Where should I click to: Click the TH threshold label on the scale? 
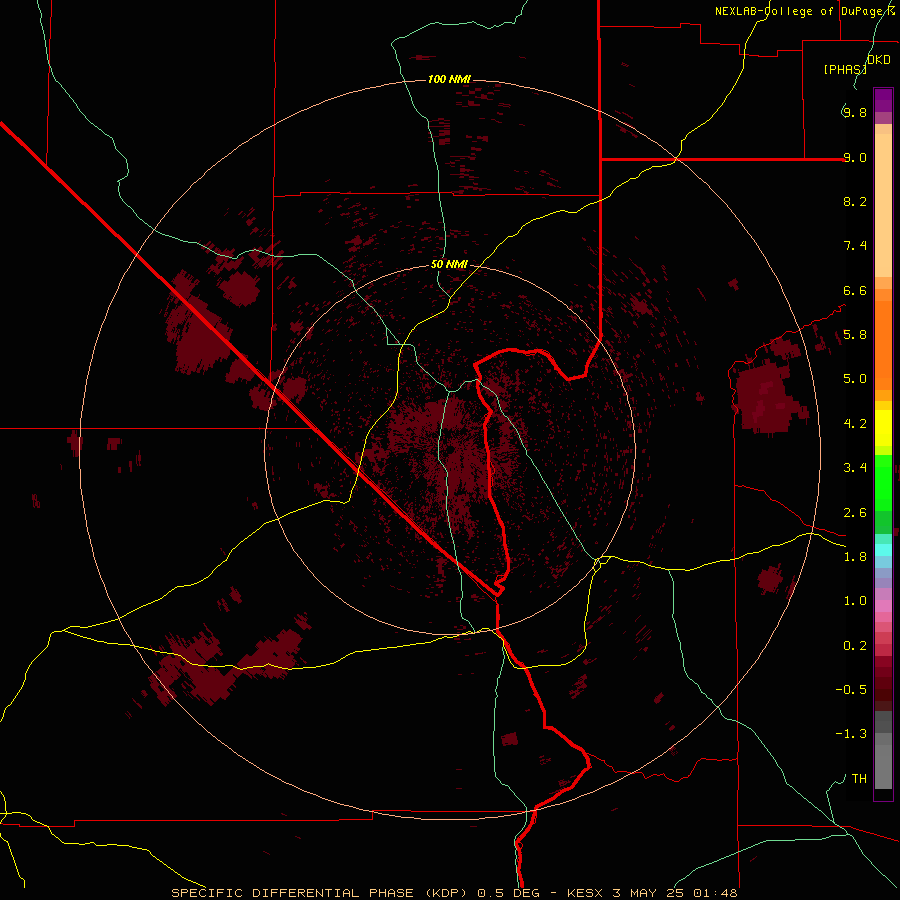tap(859, 779)
